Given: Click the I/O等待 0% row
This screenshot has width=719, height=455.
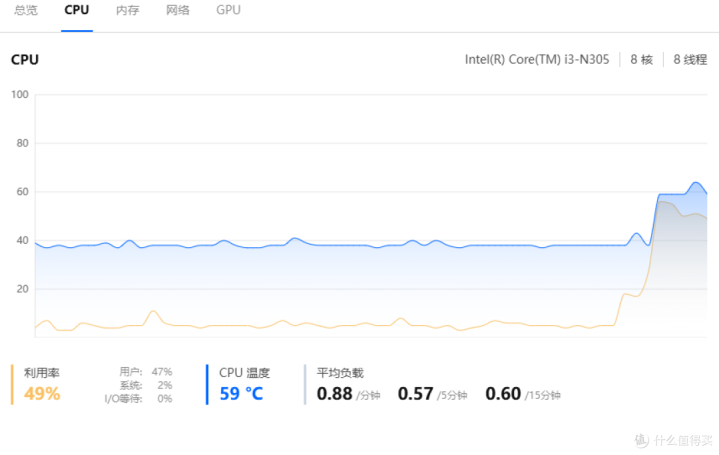Looking at the screenshot, I should point(138,398).
